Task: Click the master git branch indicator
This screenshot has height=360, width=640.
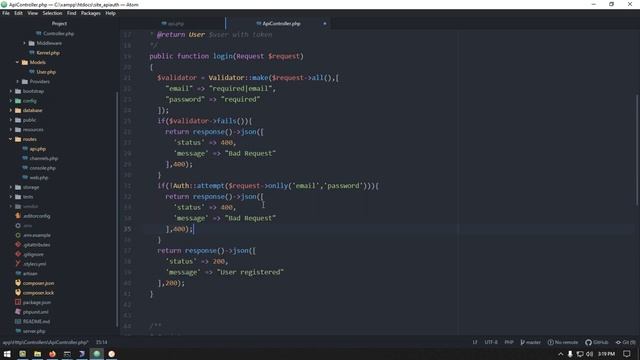Action: click(531, 342)
